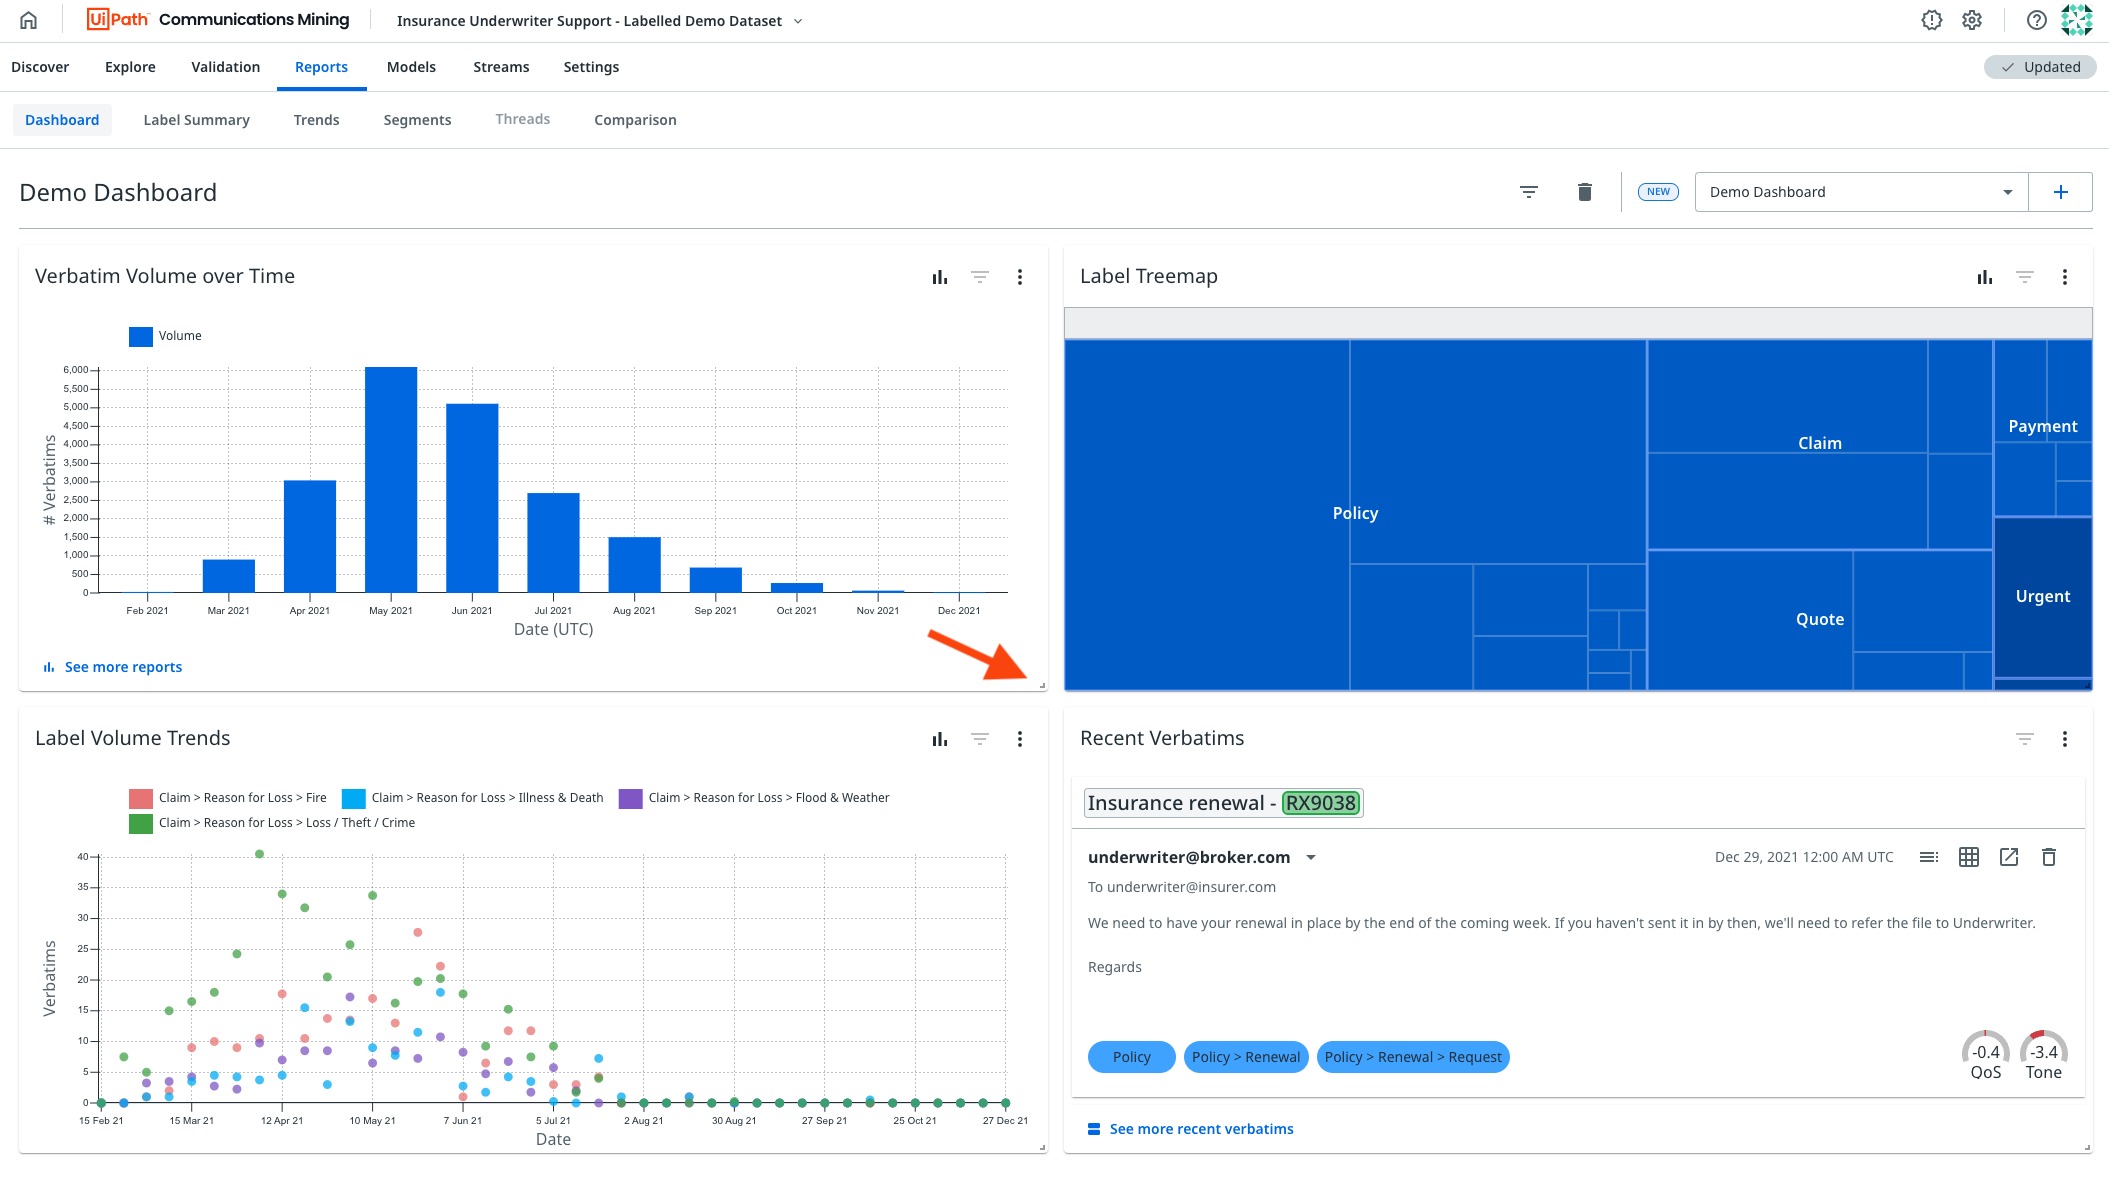Click the home icon in top bar
The height and width of the screenshot is (1191, 2109).
pyautogui.click(x=28, y=20)
